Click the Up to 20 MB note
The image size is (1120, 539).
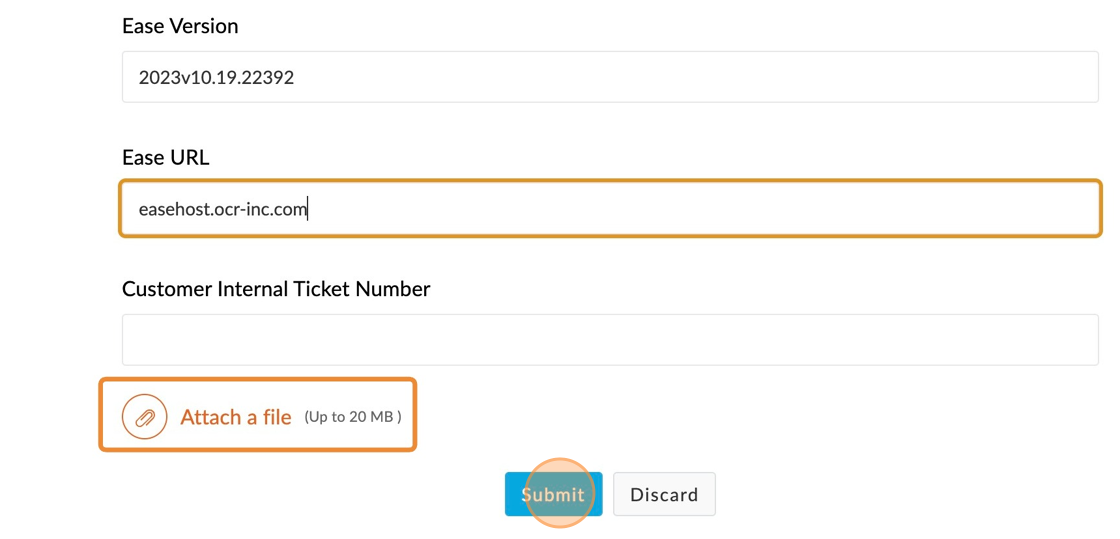click(353, 417)
